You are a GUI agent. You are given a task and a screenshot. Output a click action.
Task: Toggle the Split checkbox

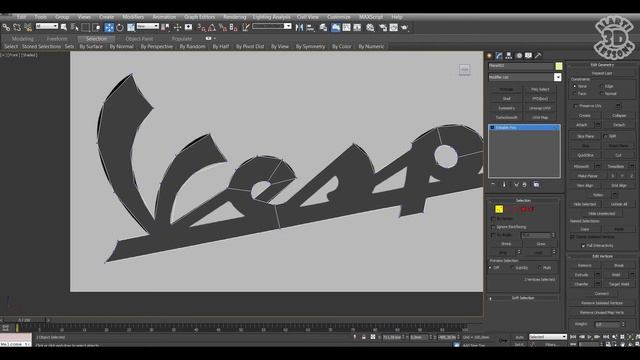coord(606,136)
